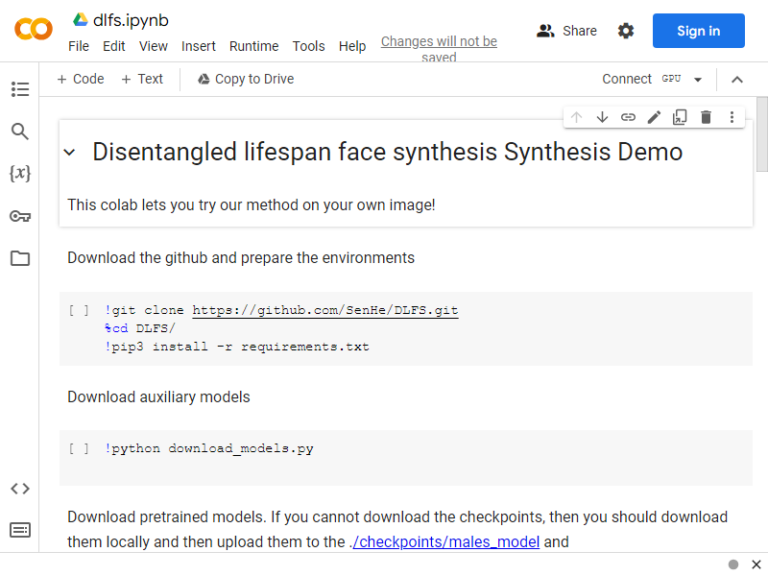768x576 pixels.
Task: Open the View menu
Action: point(153,46)
